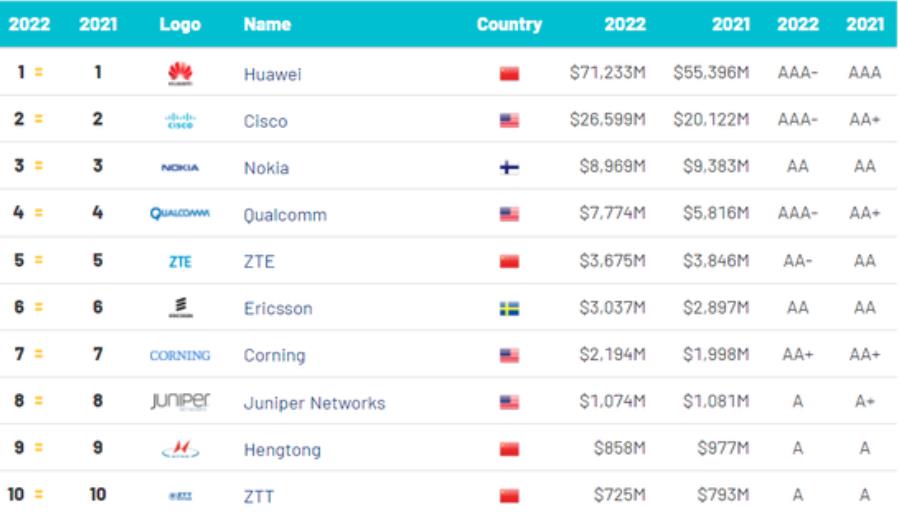Click China flag in Huawei row

509,75
